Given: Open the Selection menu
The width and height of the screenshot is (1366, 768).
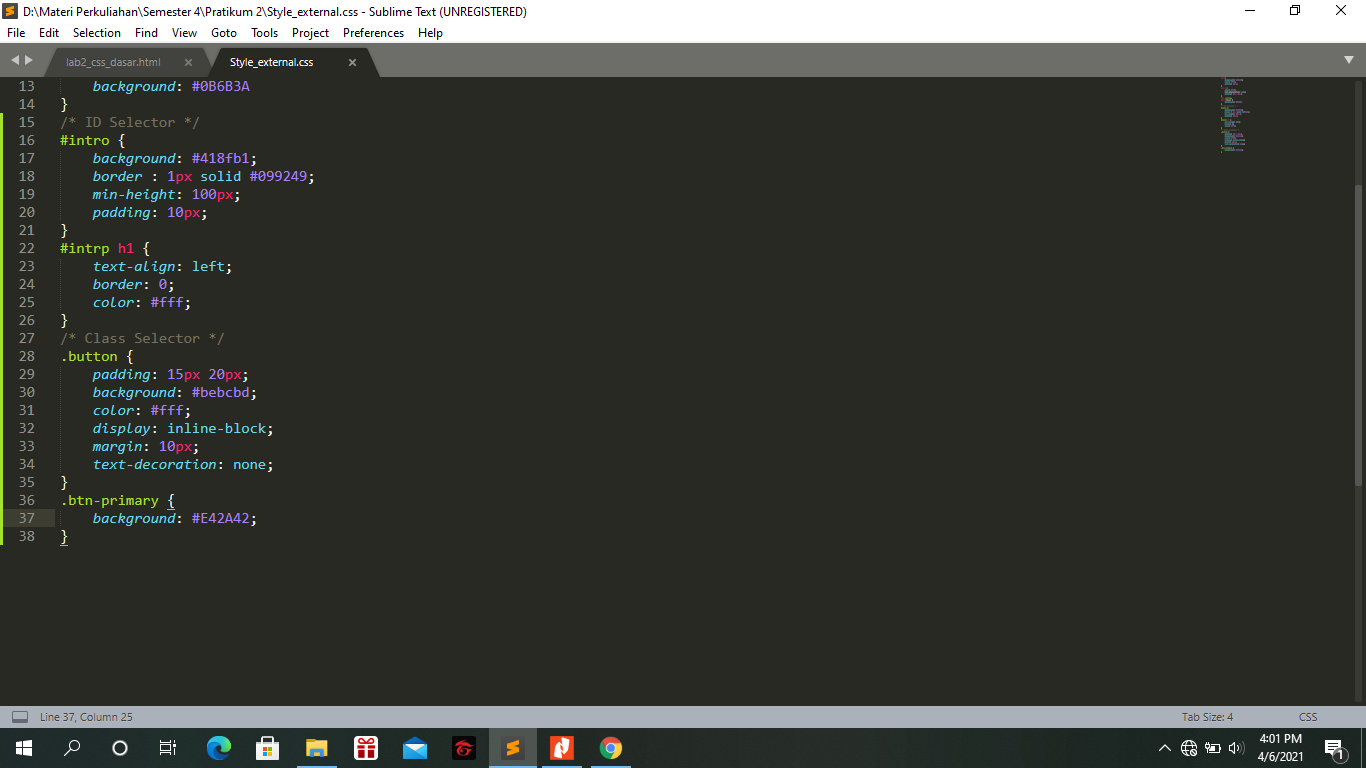Looking at the screenshot, I should [97, 33].
